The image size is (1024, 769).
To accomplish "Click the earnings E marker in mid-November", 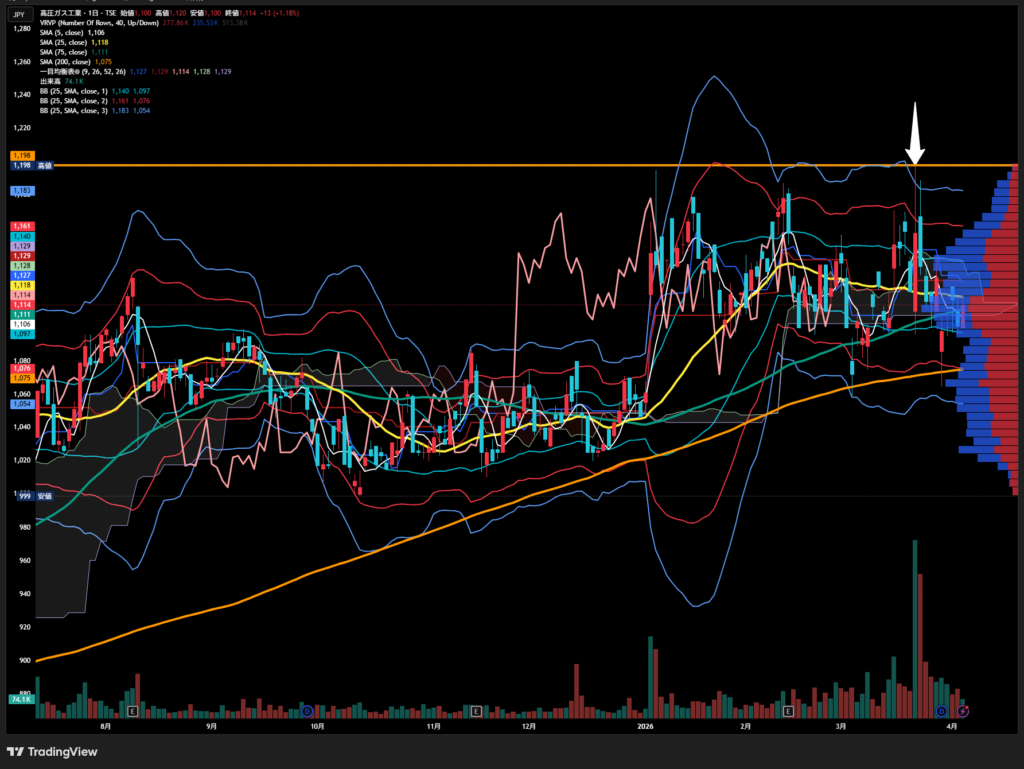I will pos(476,710).
